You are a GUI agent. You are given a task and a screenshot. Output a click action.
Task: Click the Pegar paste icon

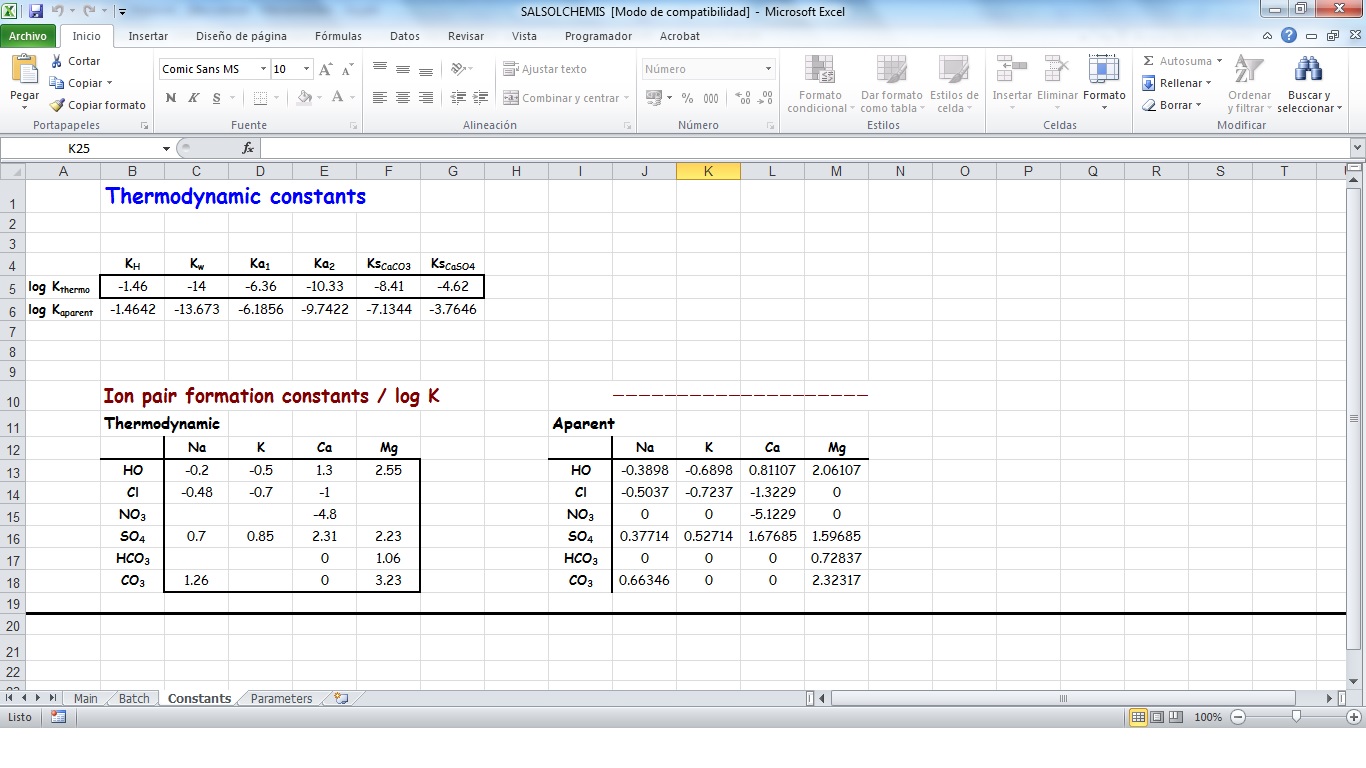(24, 69)
